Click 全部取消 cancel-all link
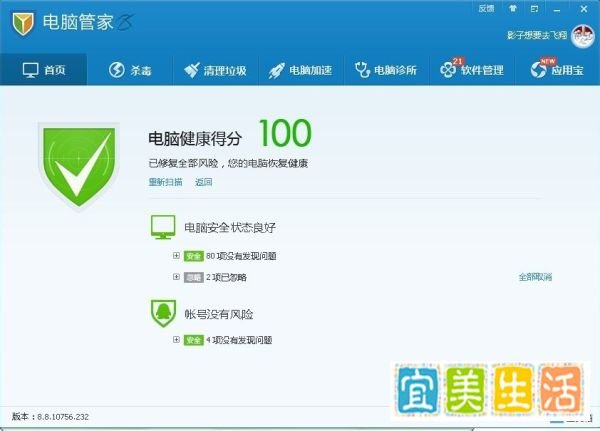The image size is (600, 431). point(535,277)
